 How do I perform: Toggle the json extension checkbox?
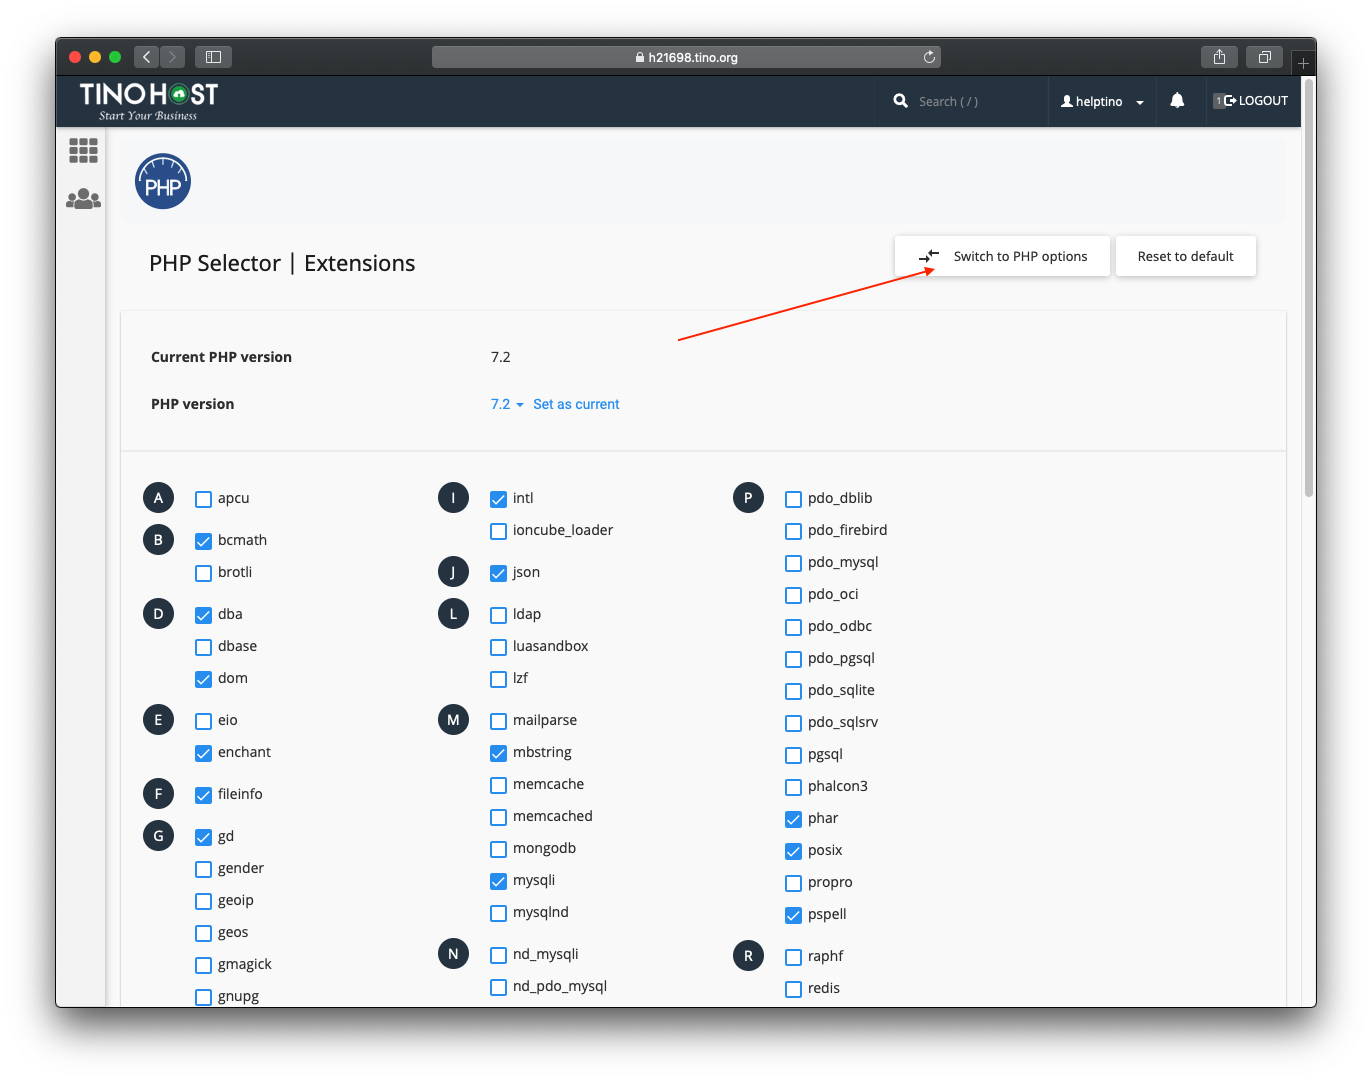coord(498,573)
